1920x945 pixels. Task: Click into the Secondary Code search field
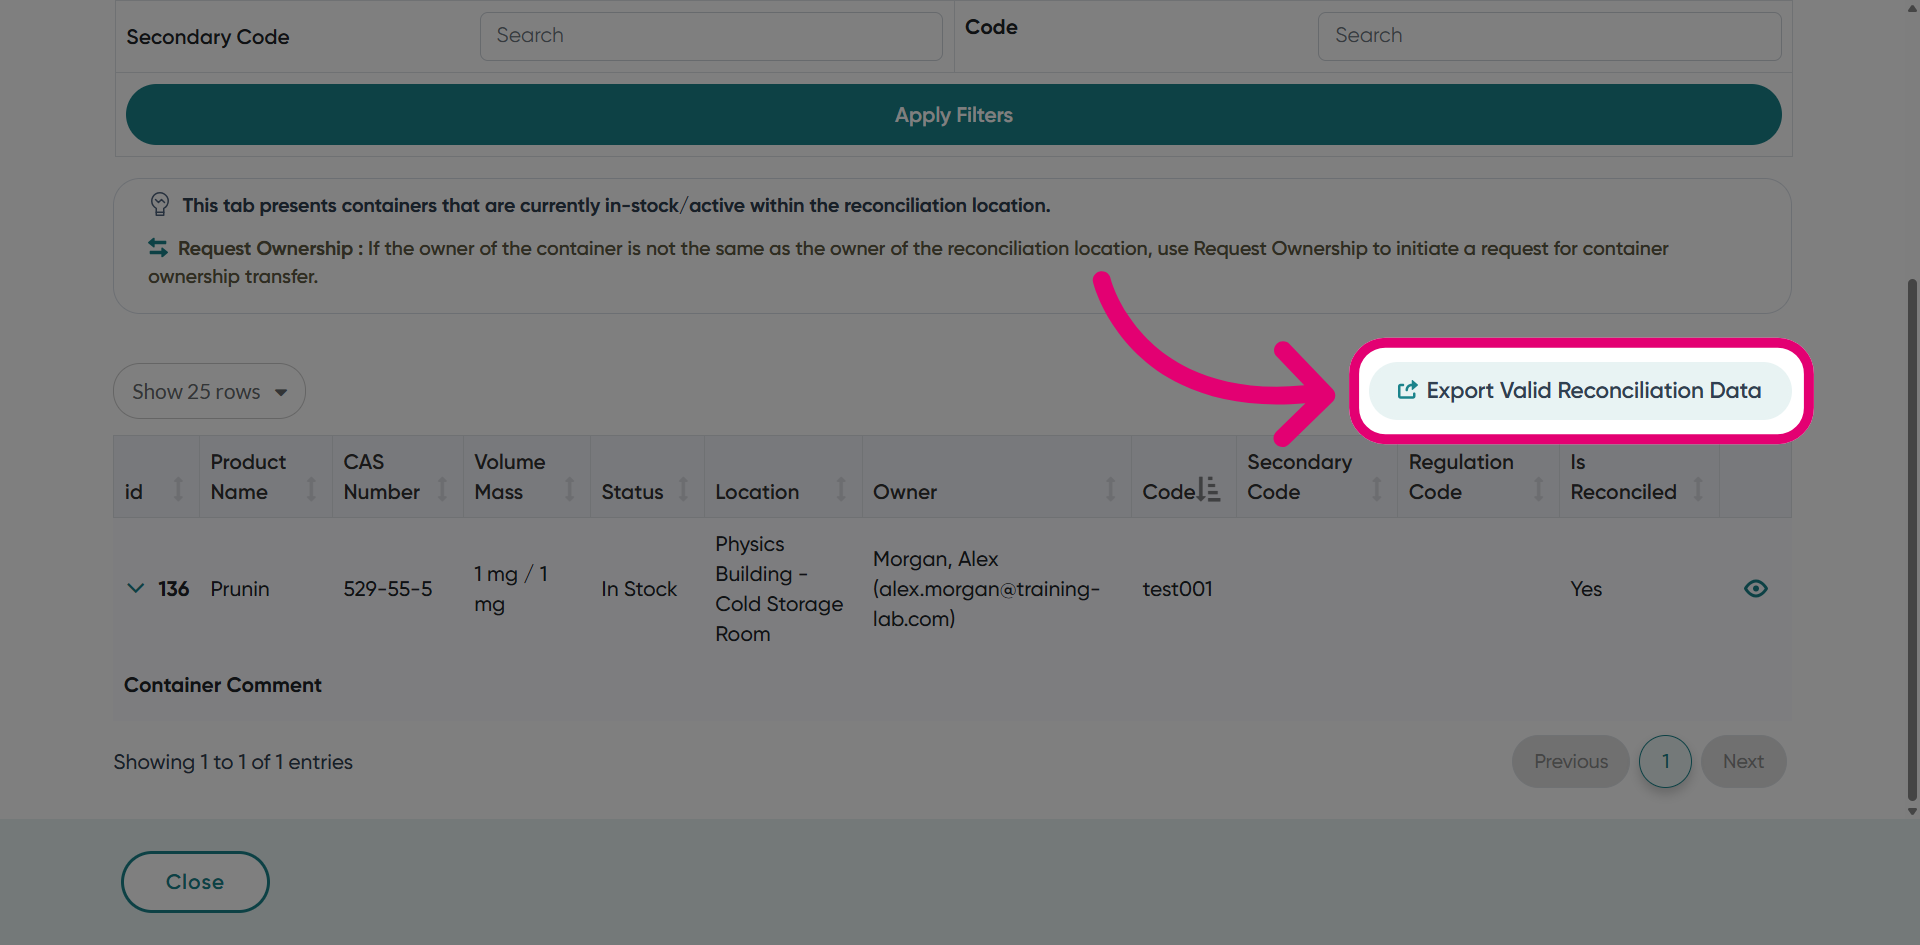711,36
